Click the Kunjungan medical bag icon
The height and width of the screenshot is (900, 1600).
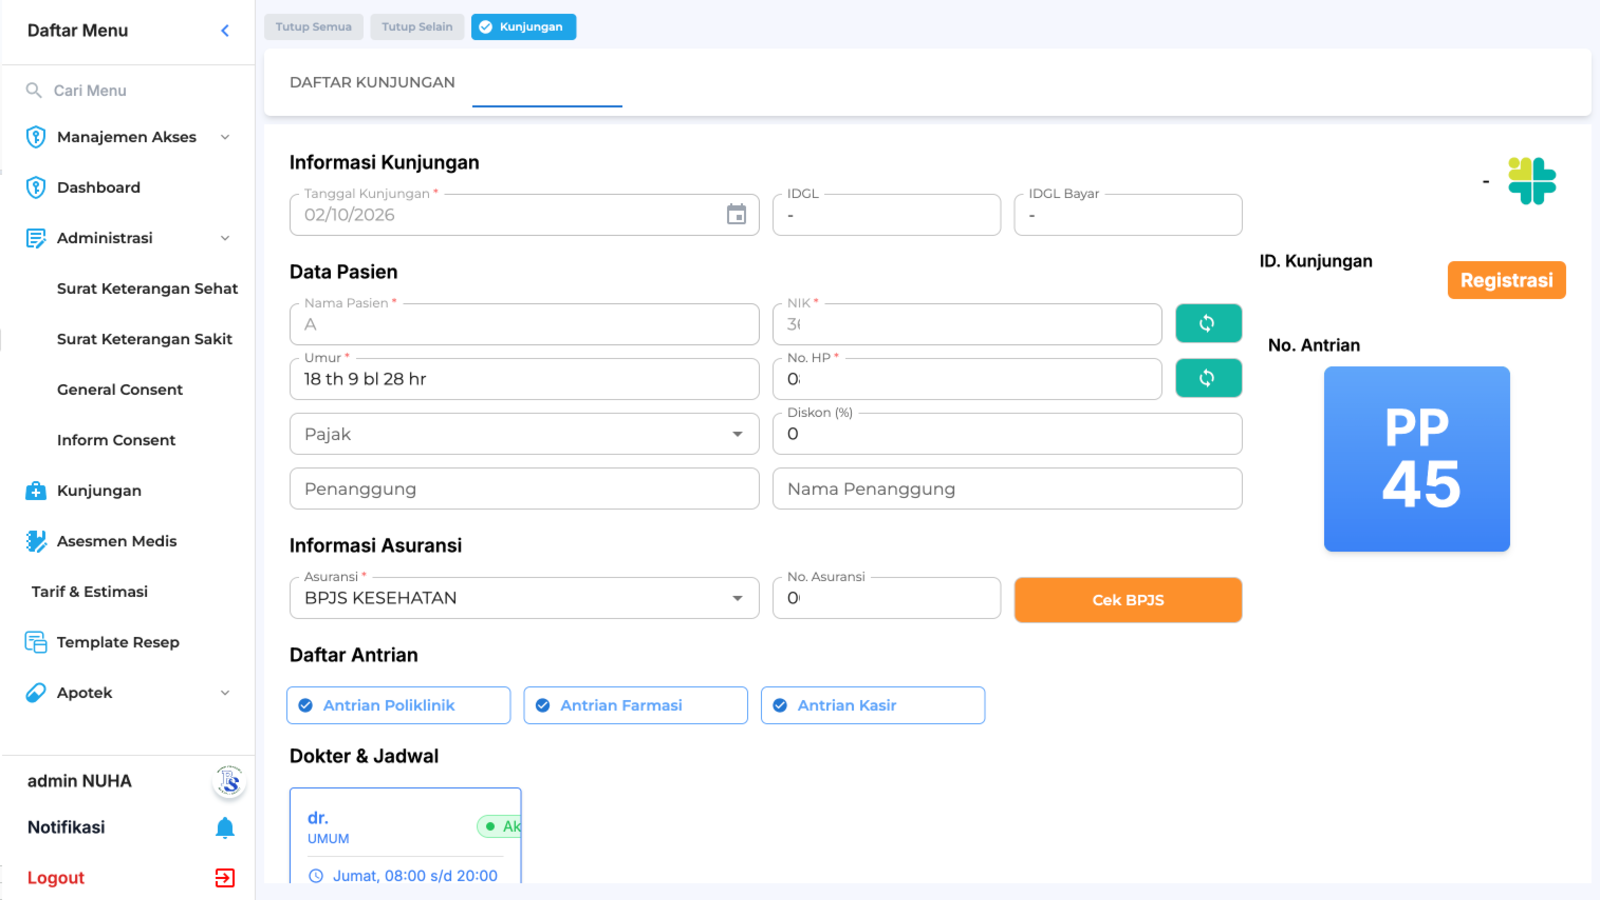[36, 490]
